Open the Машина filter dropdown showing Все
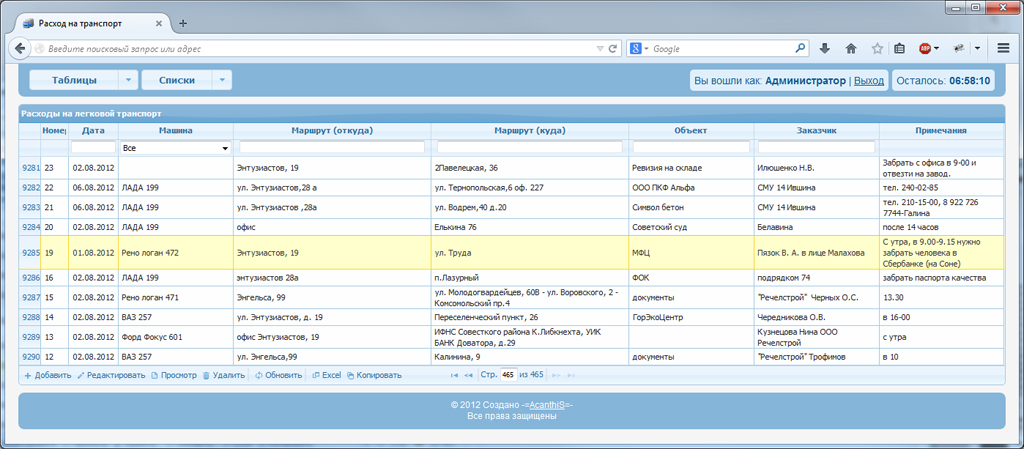This screenshot has width=1024, height=449. point(176,148)
